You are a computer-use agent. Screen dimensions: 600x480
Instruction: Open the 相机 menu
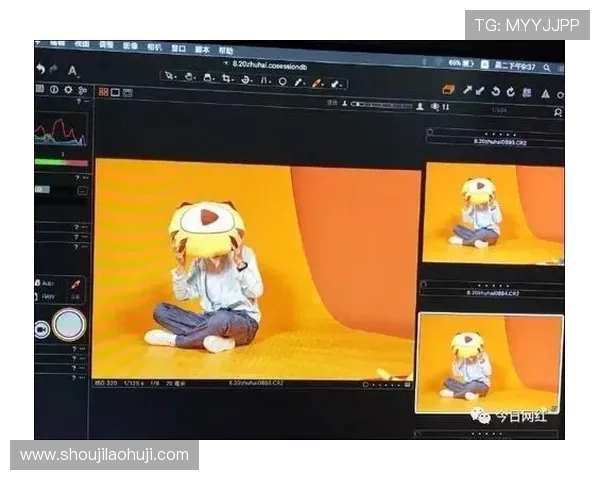[x=154, y=47]
